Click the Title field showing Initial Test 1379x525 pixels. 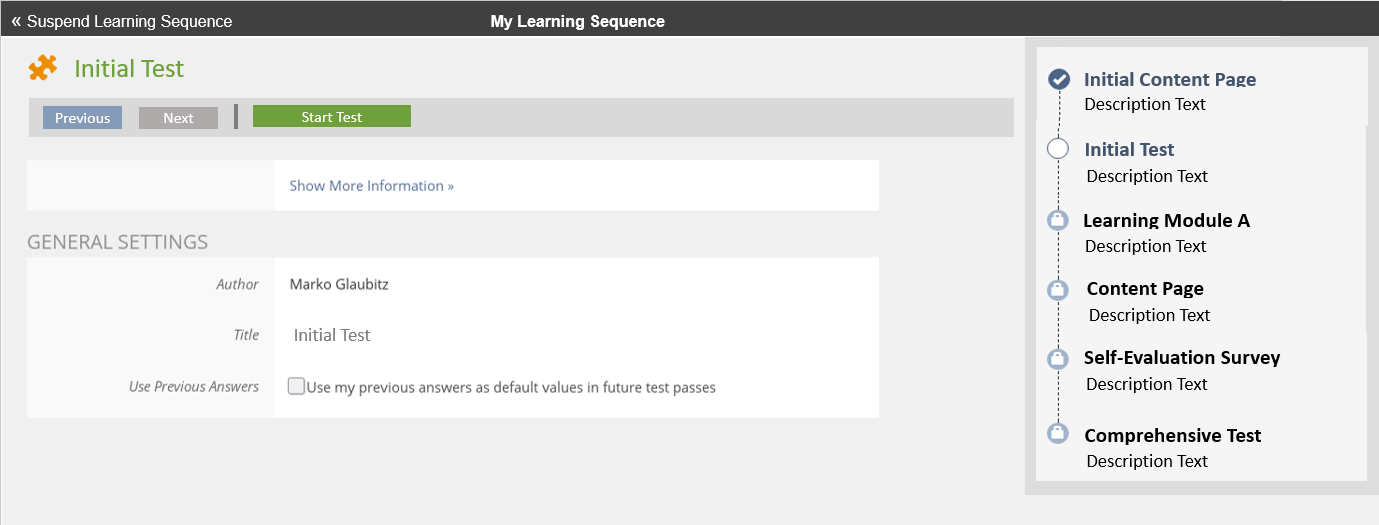[x=332, y=335]
